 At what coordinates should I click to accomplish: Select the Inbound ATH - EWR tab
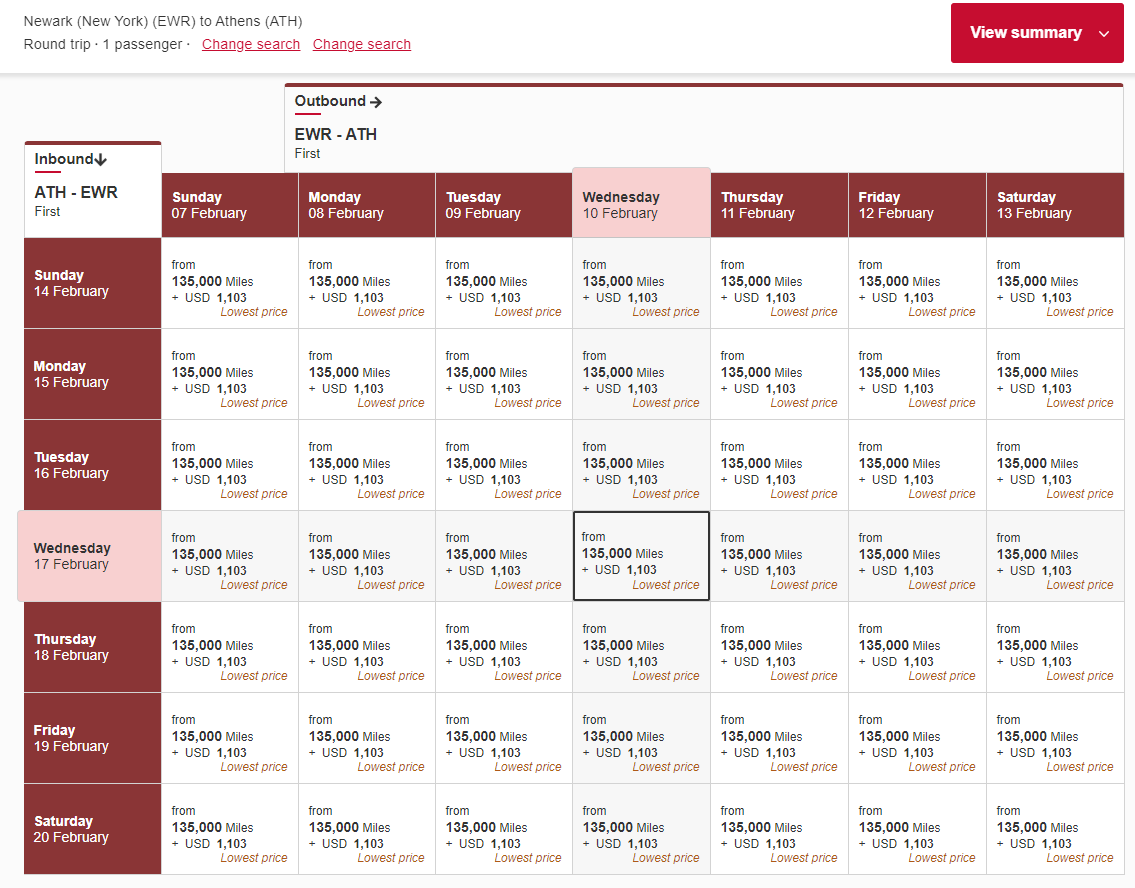click(76, 192)
